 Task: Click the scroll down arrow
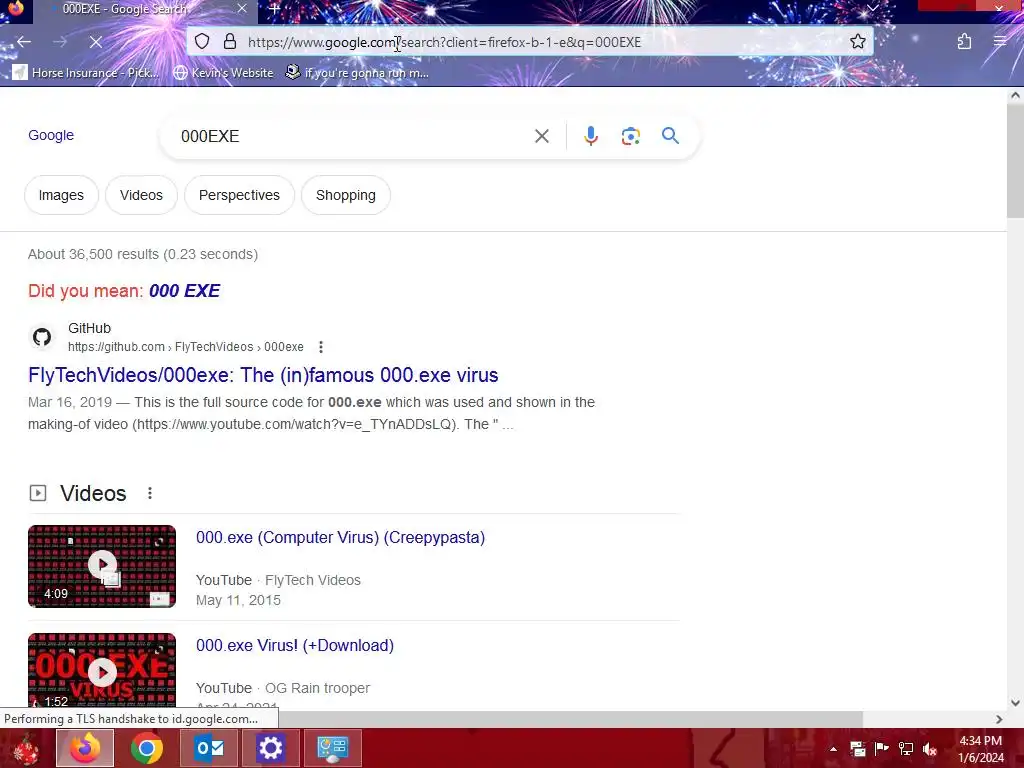click(x=1015, y=703)
